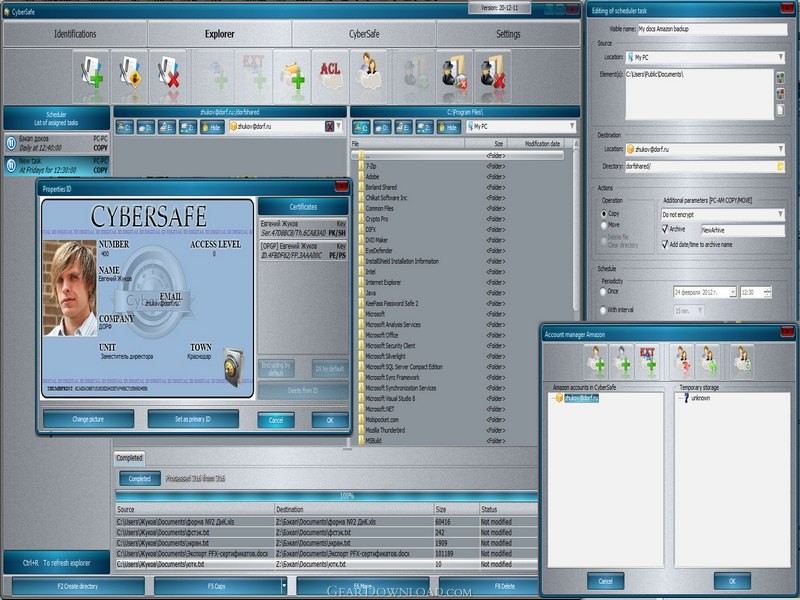Toggle the Archive checkbox
The width and height of the screenshot is (800, 600).
click(665, 229)
